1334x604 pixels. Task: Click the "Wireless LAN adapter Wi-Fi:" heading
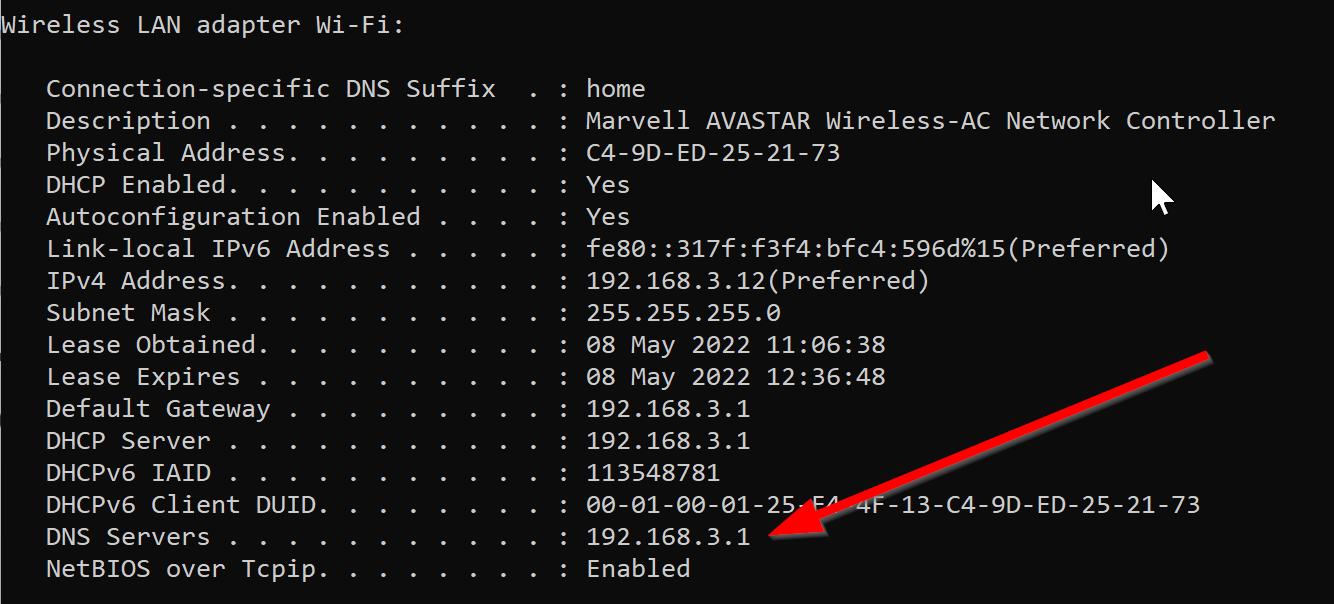202,25
